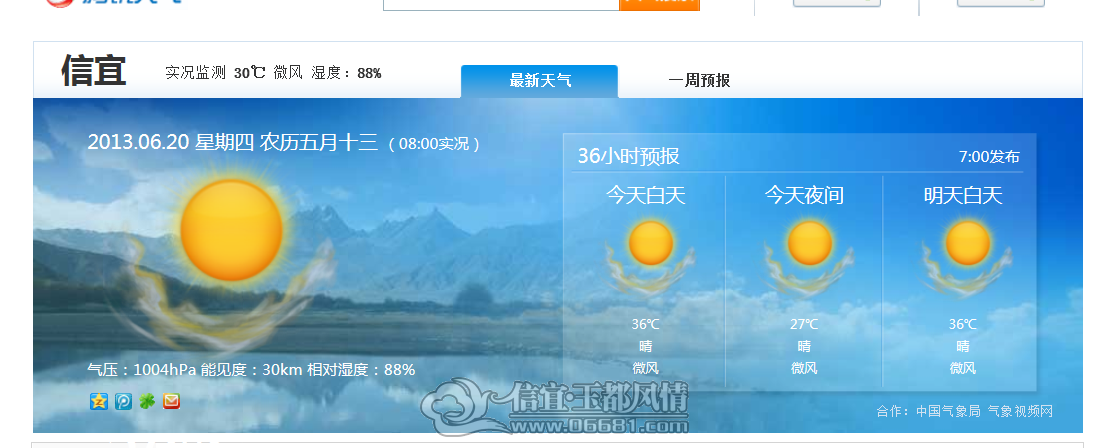Open the 中国气象局 partner link
The width and height of the screenshot is (1111, 448).
coord(947,411)
